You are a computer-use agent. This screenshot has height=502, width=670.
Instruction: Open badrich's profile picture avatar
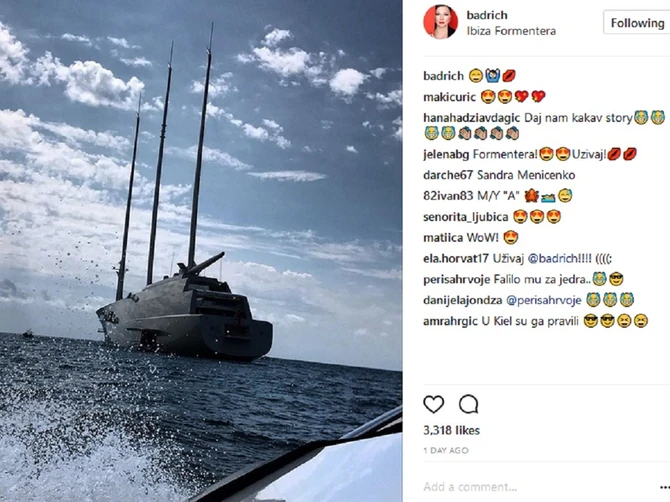pos(440,21)
